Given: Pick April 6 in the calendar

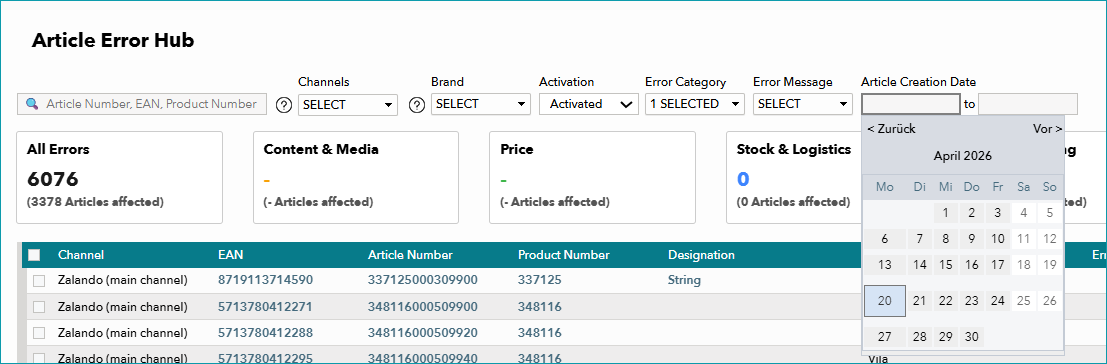Looking at the screenshot, I should point(885,238).
